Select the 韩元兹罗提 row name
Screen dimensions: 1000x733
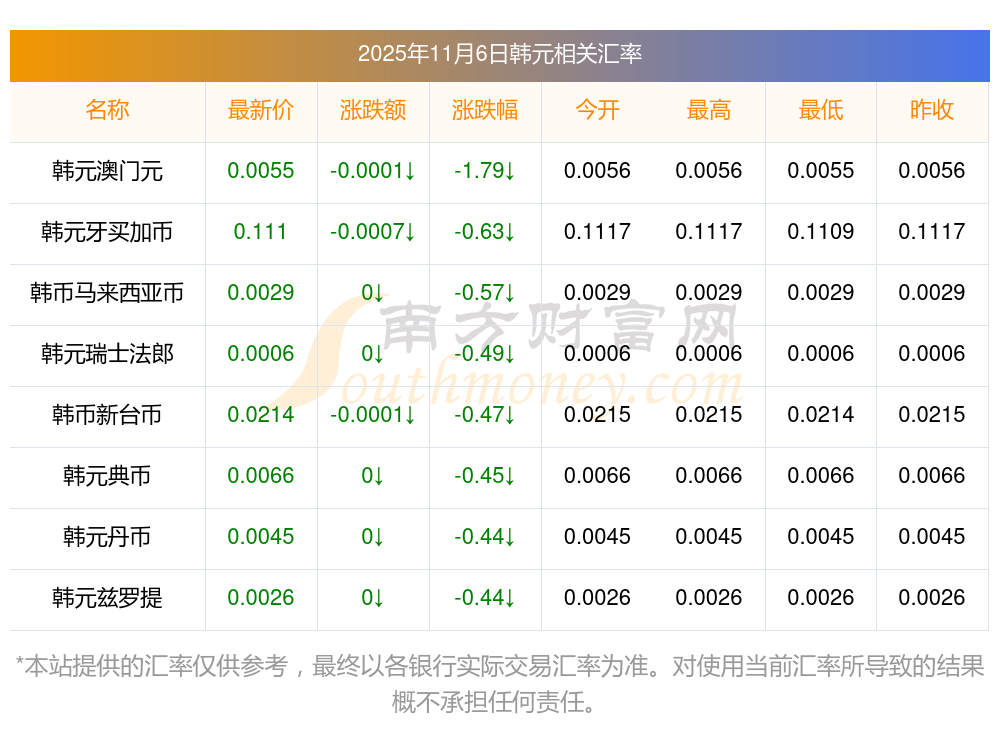click(x=107, y=598)
